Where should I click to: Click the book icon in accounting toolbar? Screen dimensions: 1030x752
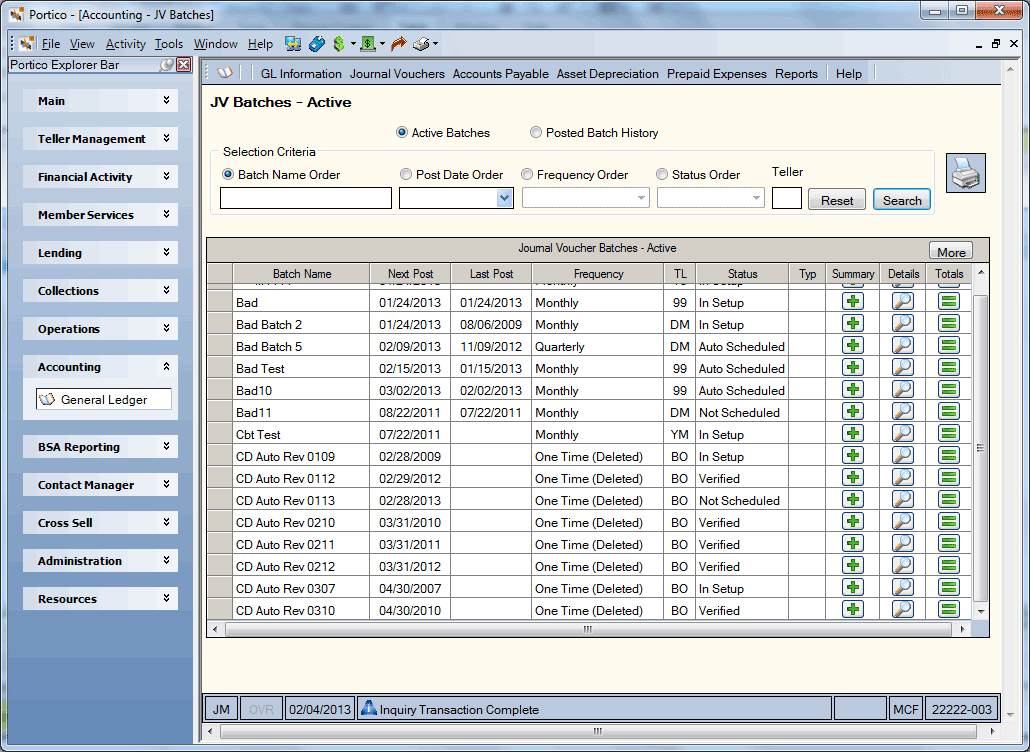(225, 73)
